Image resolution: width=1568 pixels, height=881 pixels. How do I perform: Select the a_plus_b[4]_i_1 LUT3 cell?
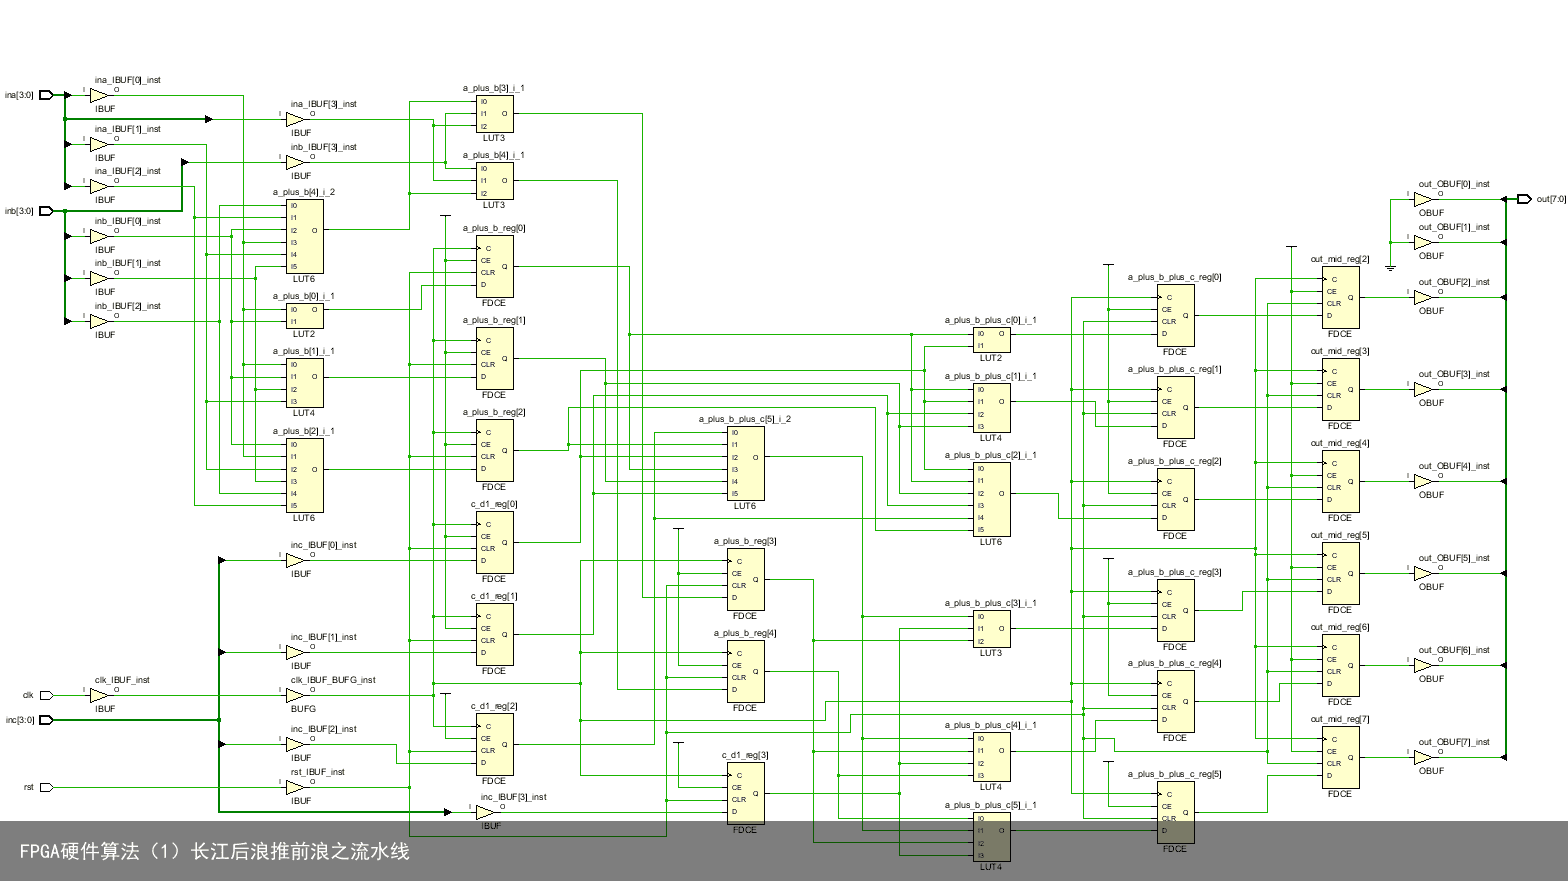494,181
